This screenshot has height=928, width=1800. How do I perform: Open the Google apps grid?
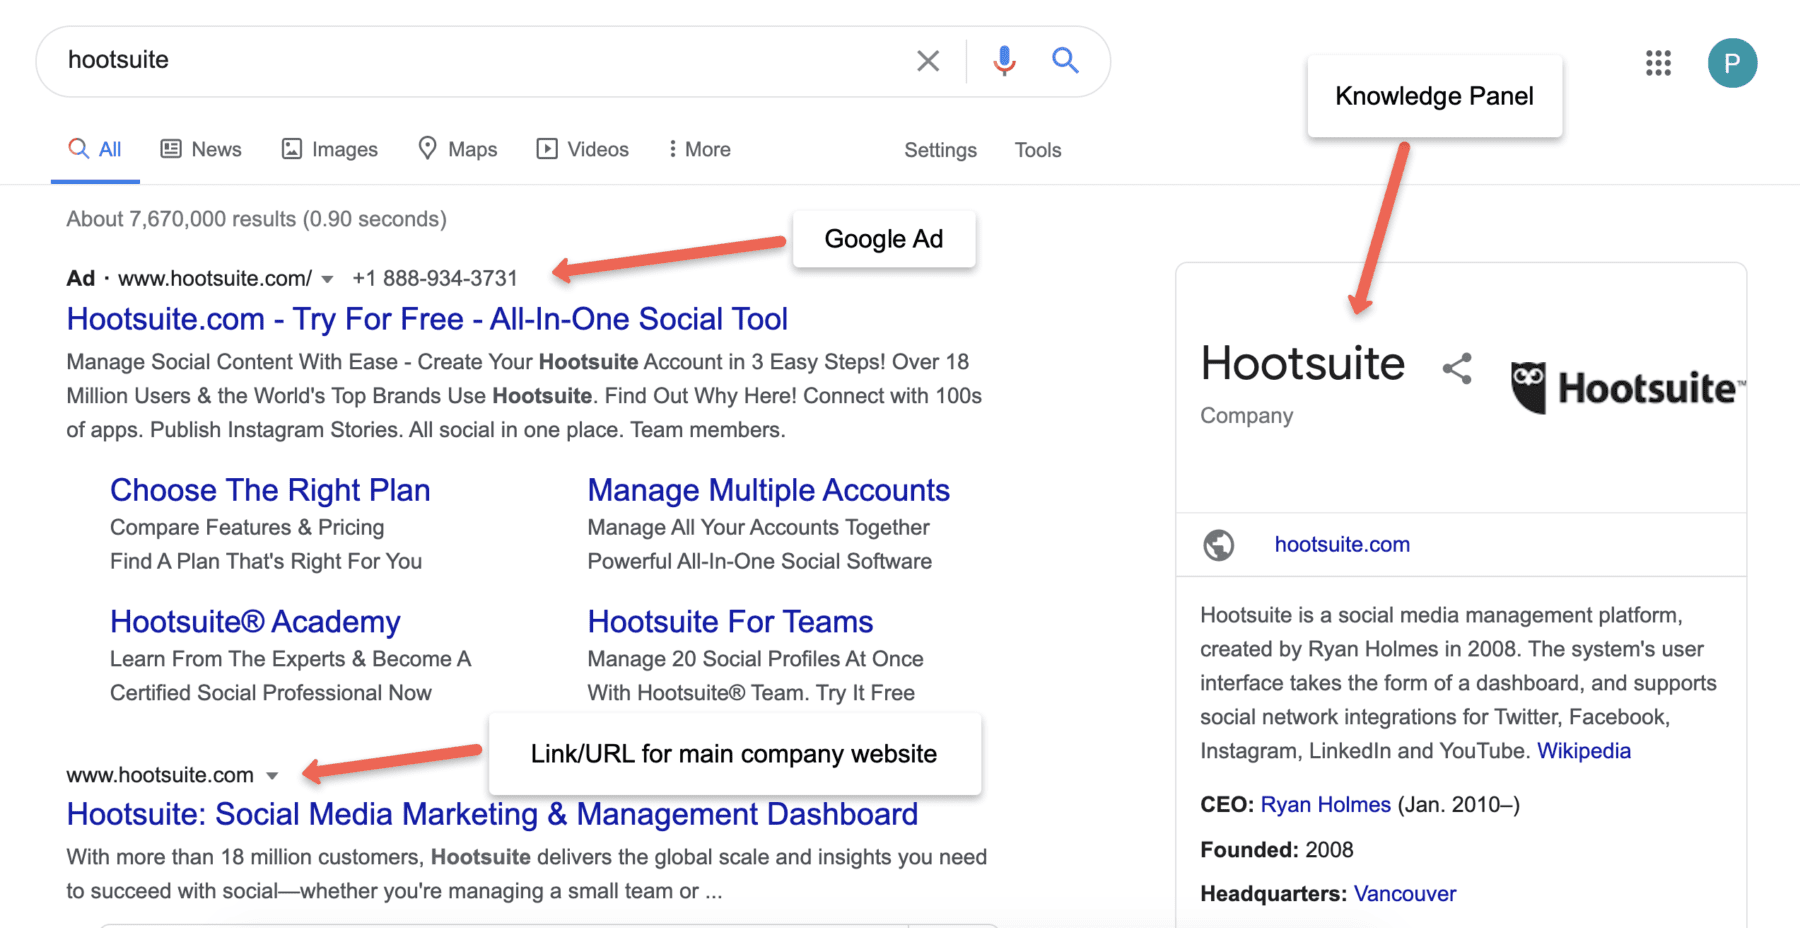pos(1658,63)
